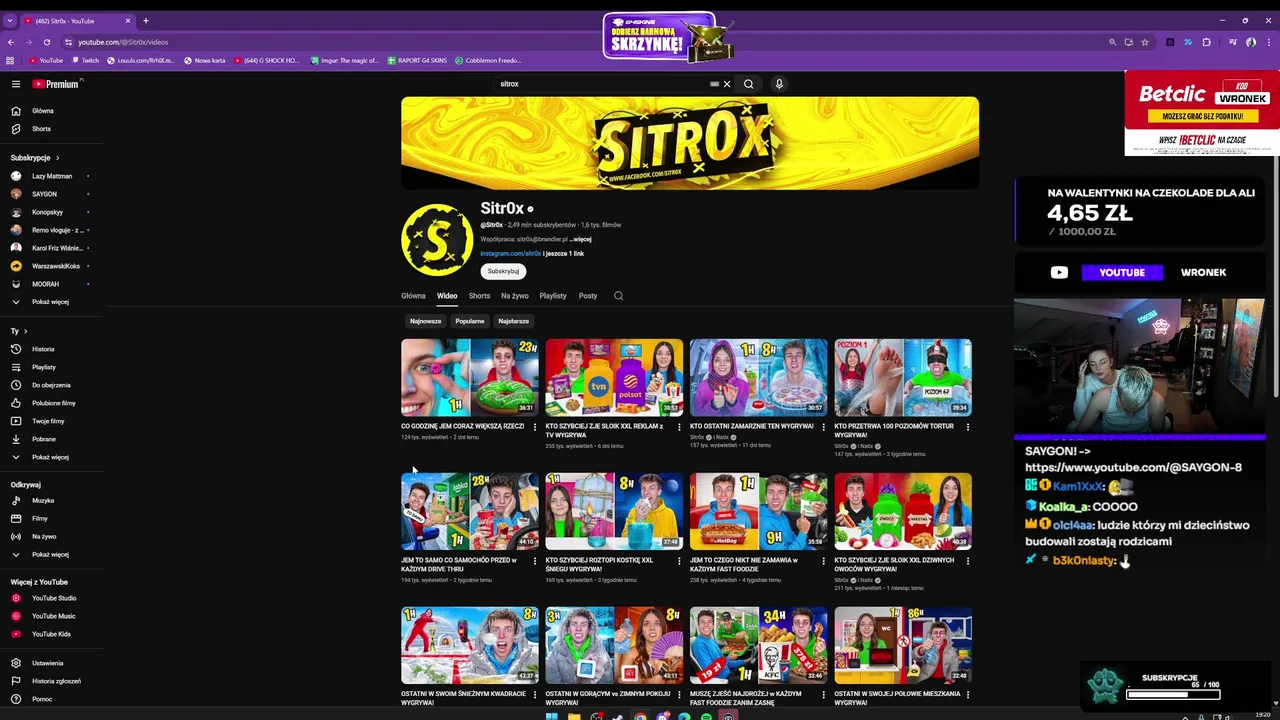Sort videos by Najnowsze chip
The height and width of the screenshot is (720, 1280).
tap(425, 321)
